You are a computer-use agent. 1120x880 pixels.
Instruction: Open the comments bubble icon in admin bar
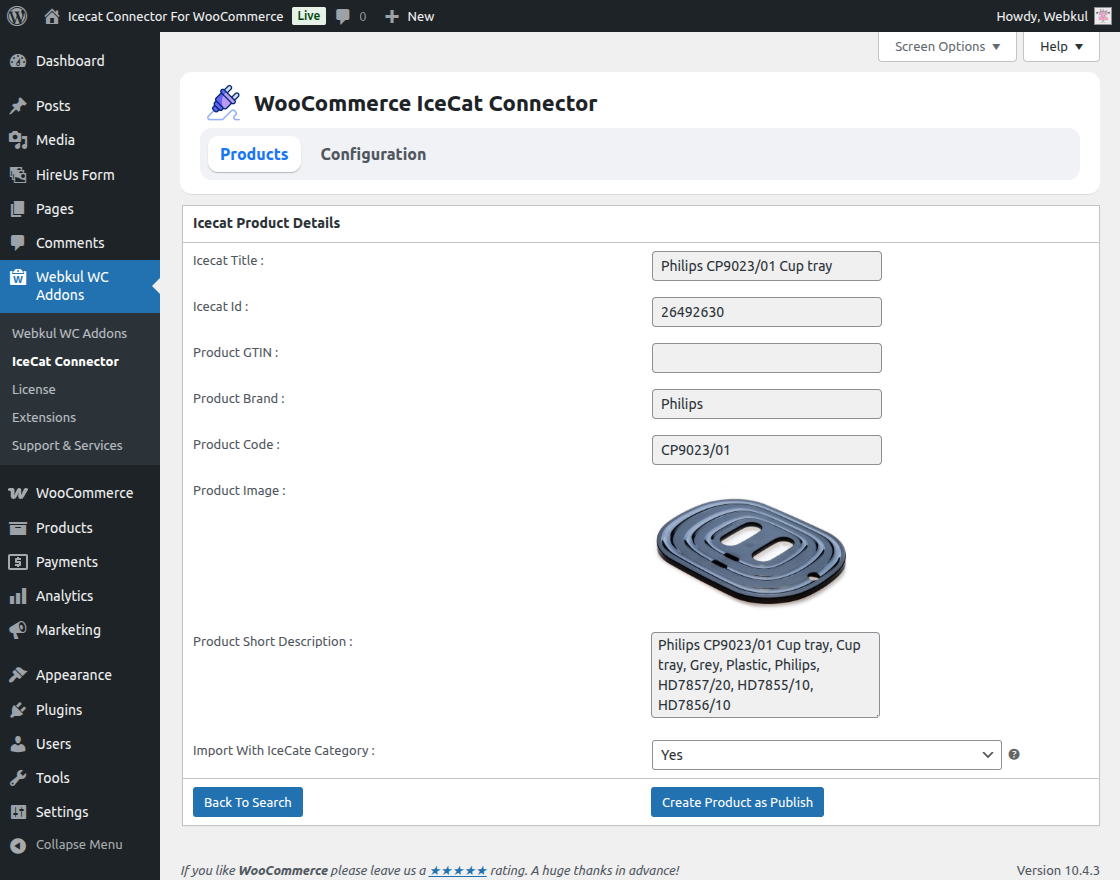pos(343,16)
